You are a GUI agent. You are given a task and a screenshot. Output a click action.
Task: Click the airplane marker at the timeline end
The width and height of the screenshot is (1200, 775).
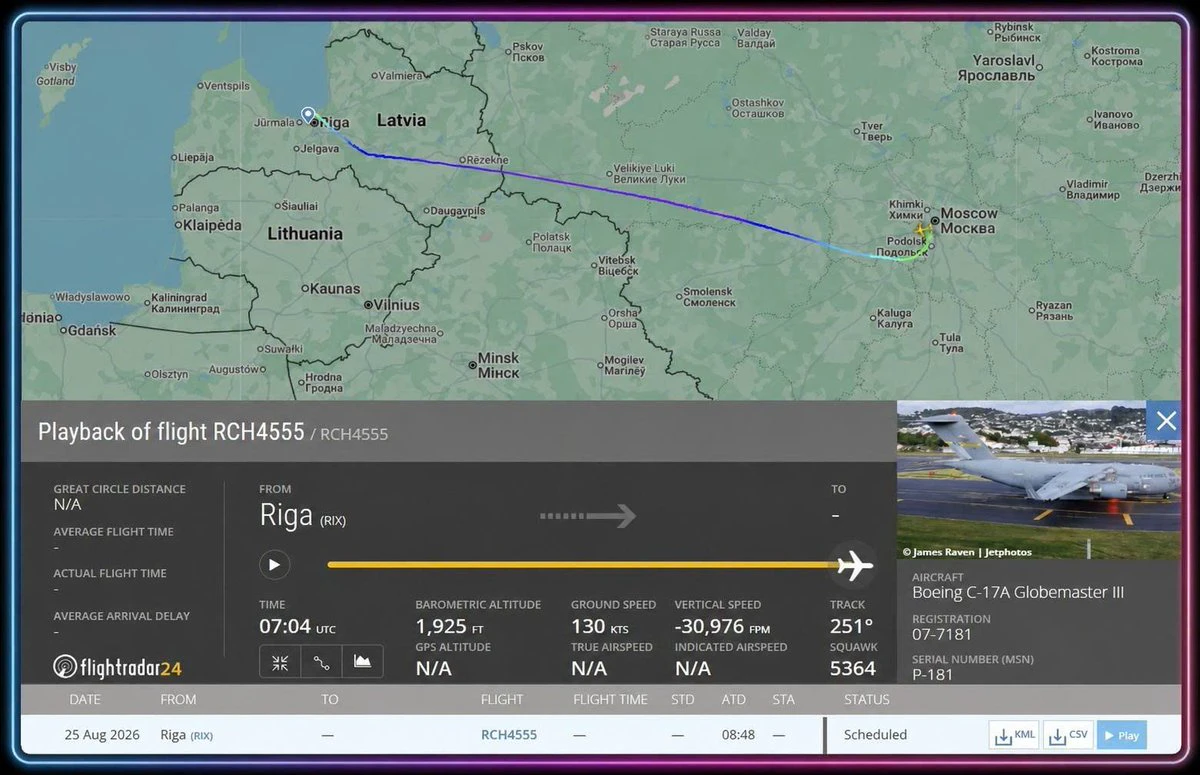coord(854,565)
